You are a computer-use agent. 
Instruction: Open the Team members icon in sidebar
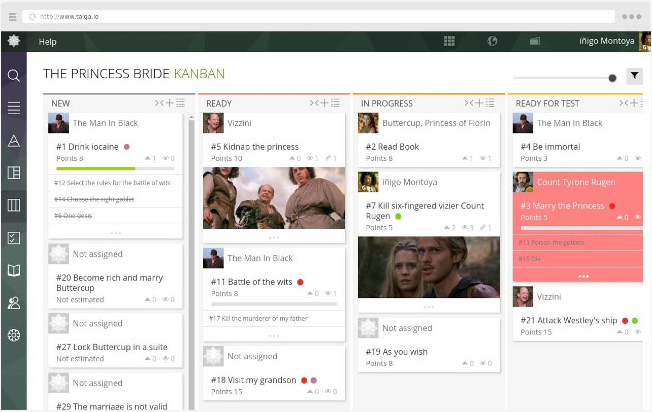pos(13,302)
